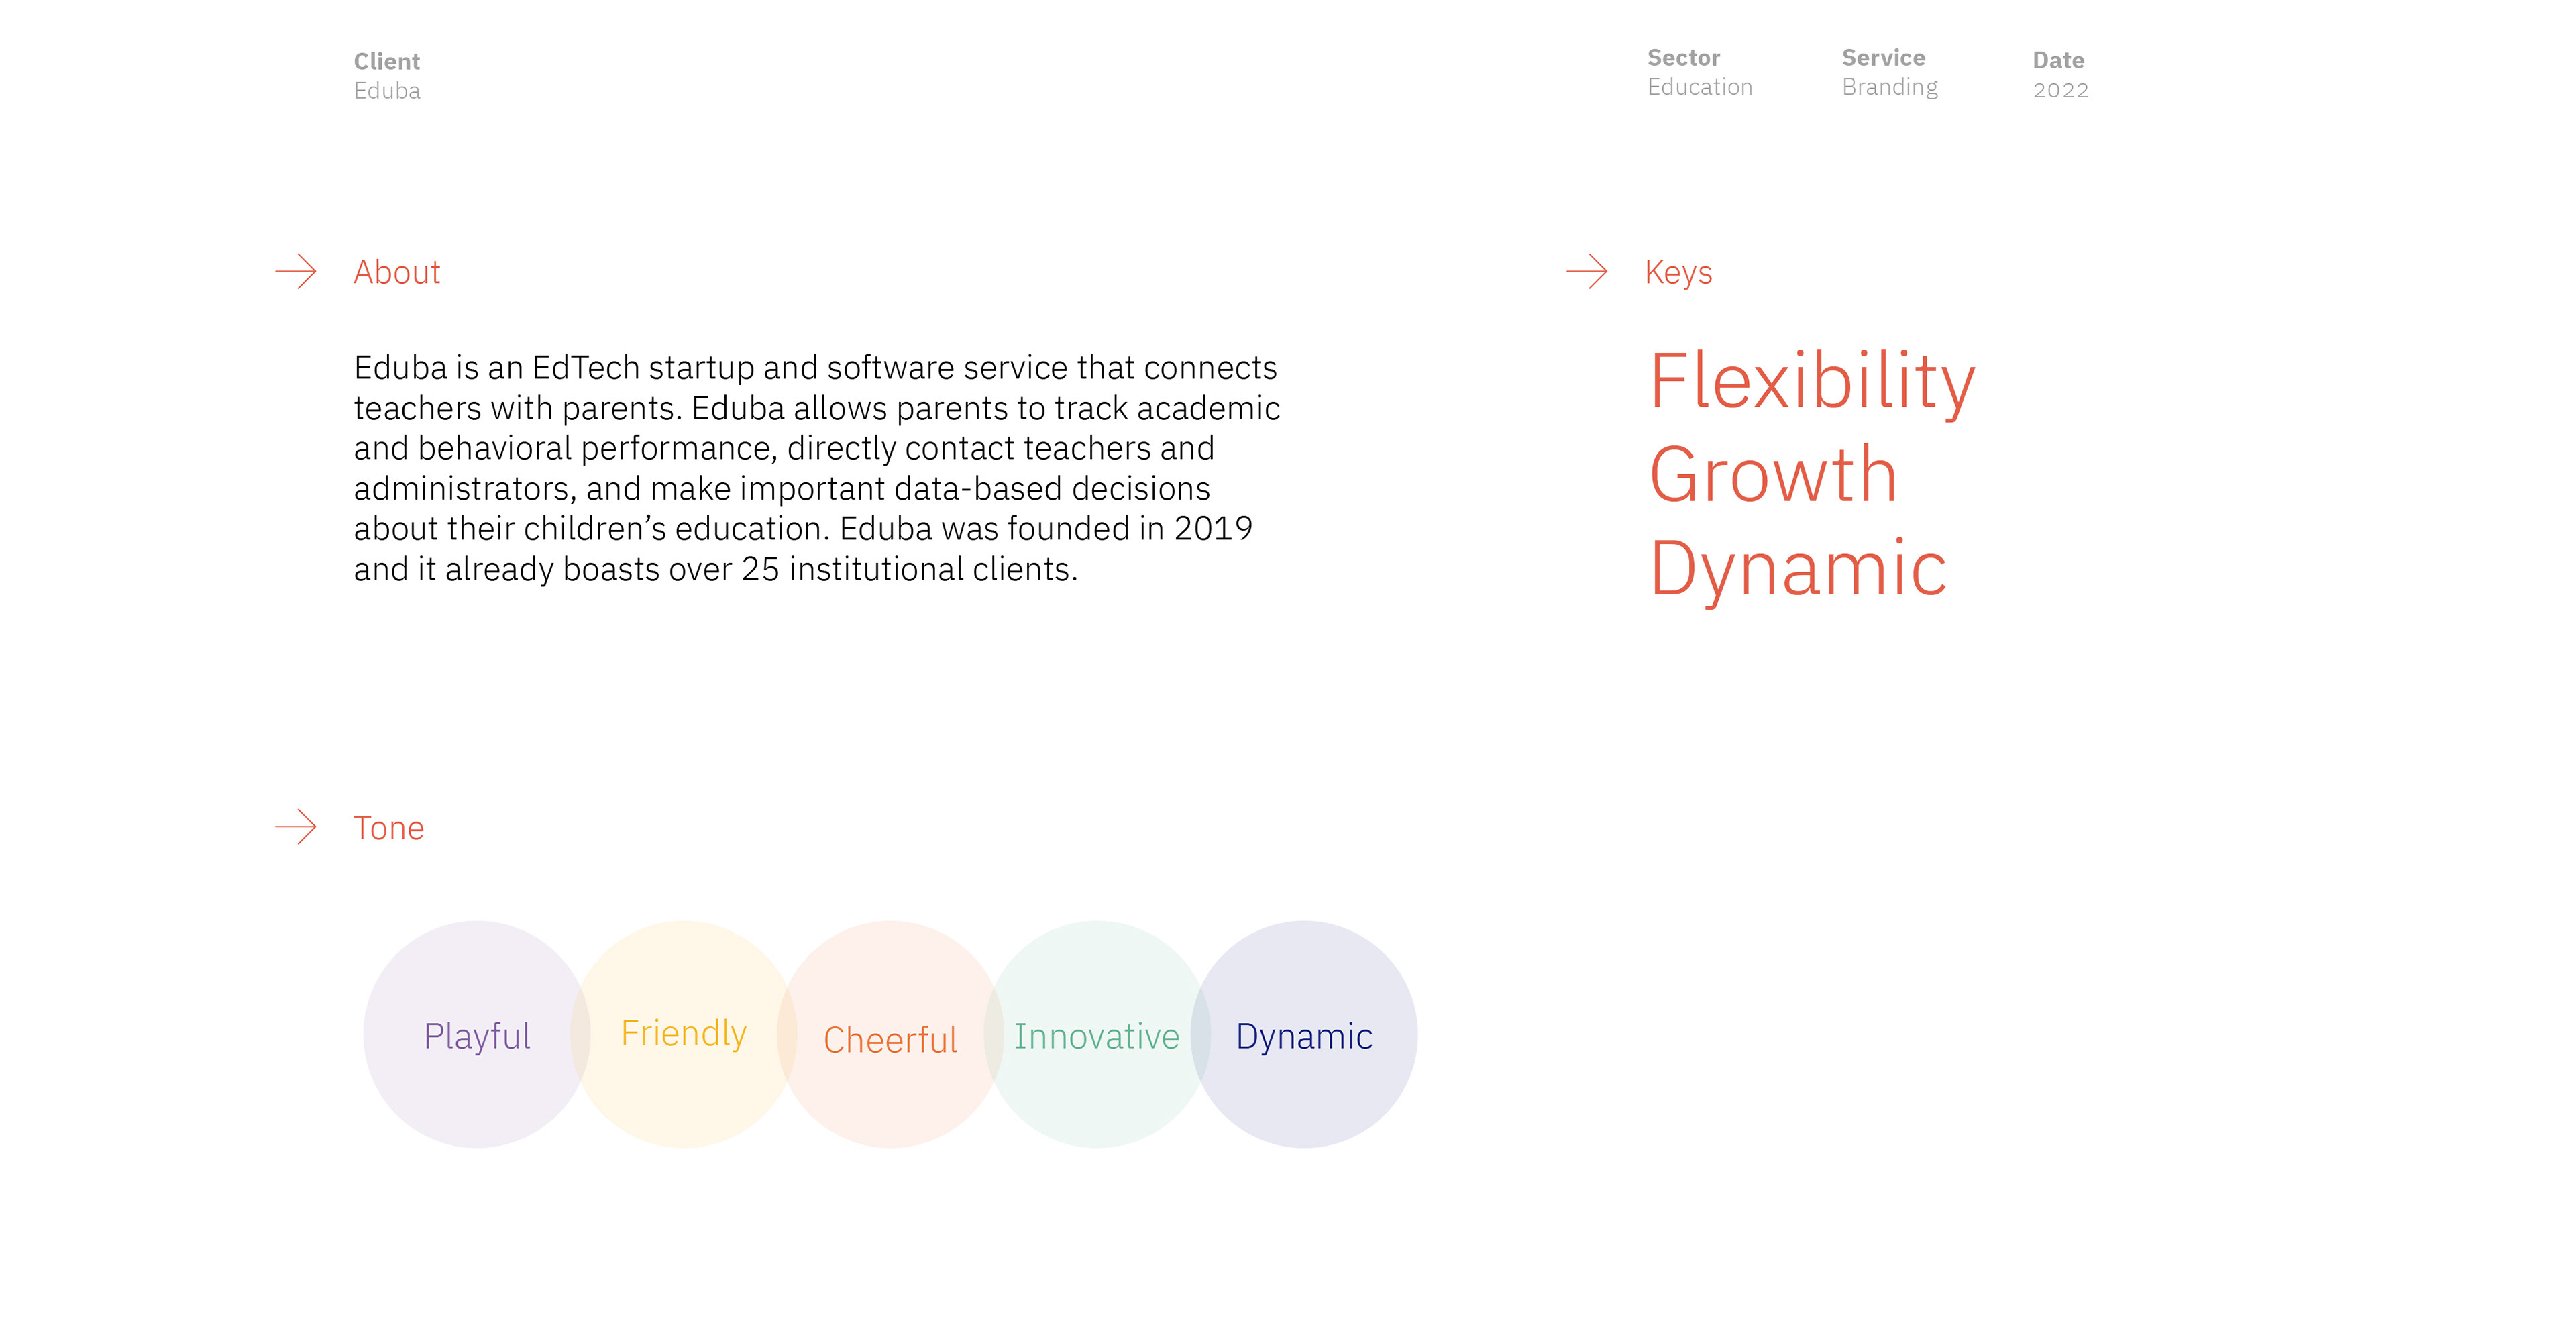This screenshot has width=2576, height=1331.
Task: Click the Eduba client name
Action: (387, 91)
